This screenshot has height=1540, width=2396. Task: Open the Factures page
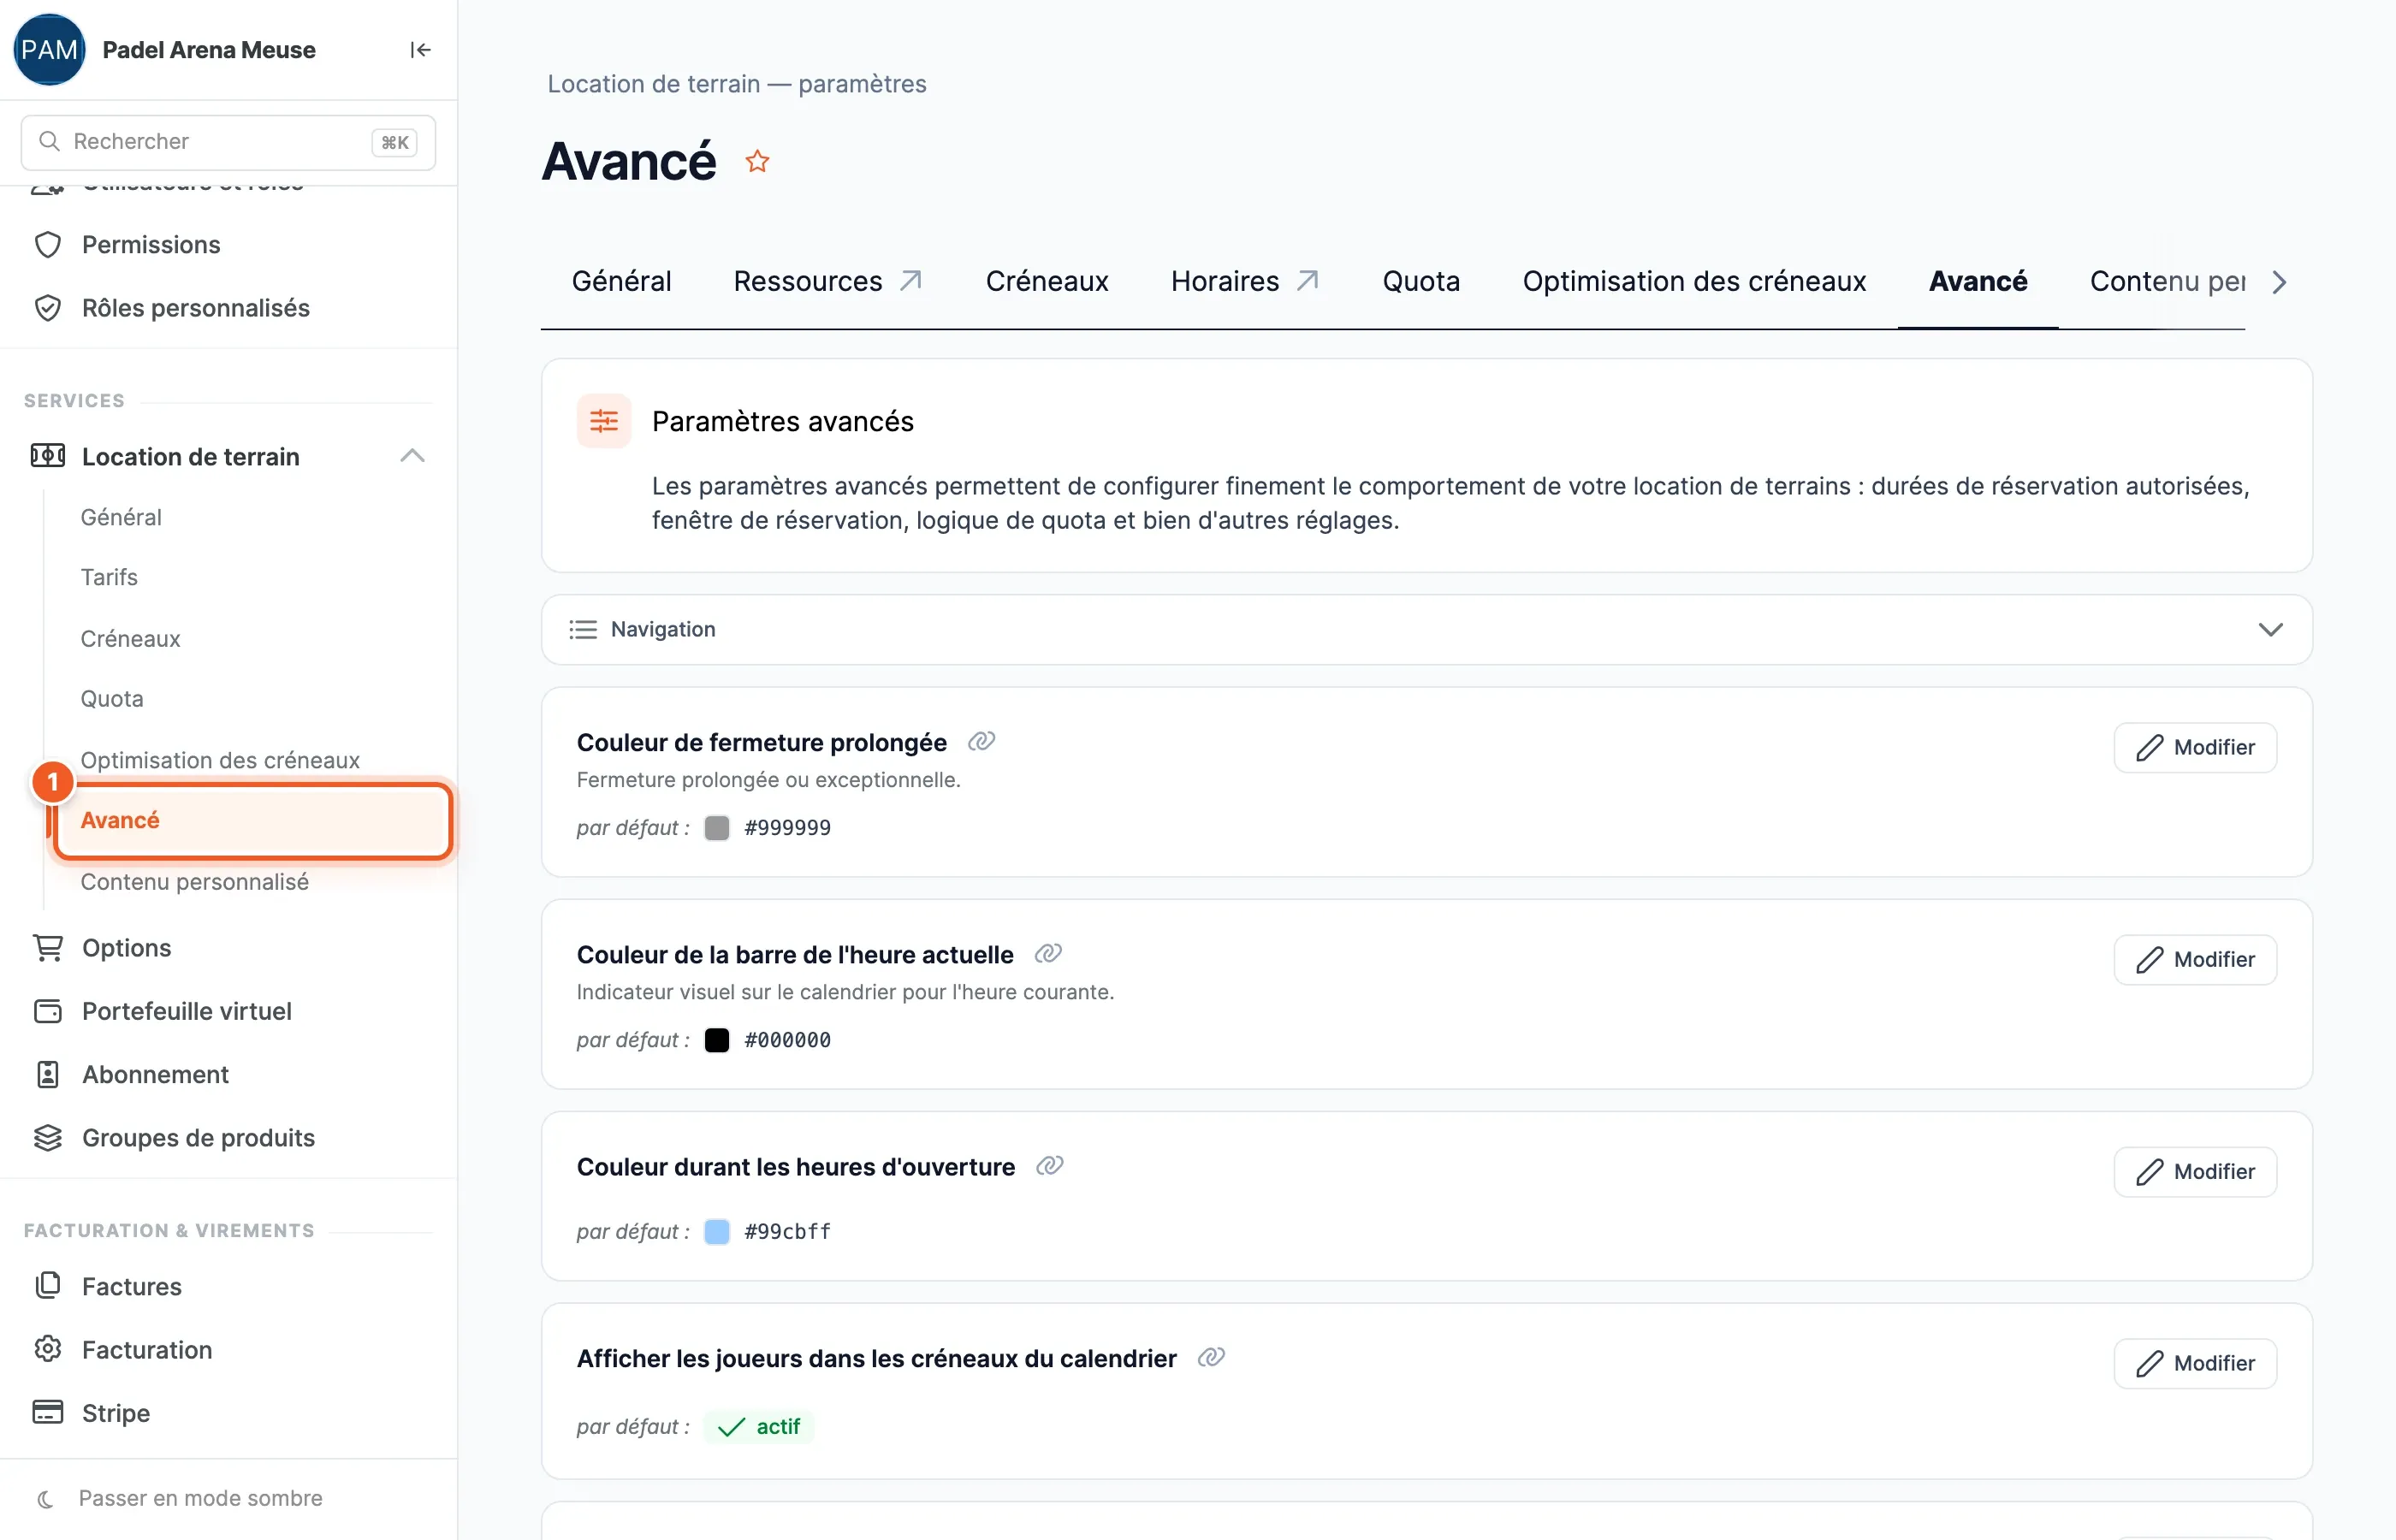[132, 1286]
